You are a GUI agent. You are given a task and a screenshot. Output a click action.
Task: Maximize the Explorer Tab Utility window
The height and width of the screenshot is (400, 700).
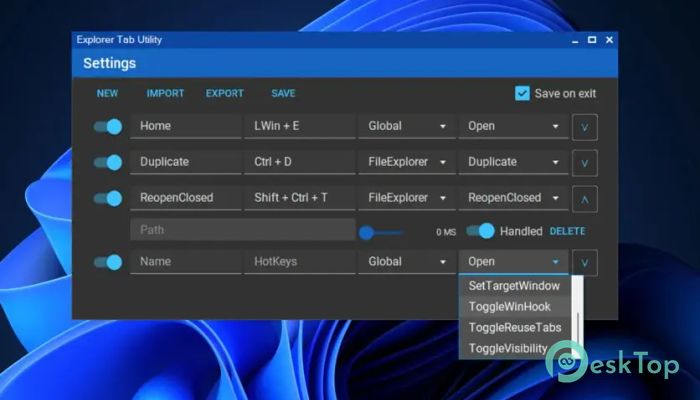pos(592,40)
